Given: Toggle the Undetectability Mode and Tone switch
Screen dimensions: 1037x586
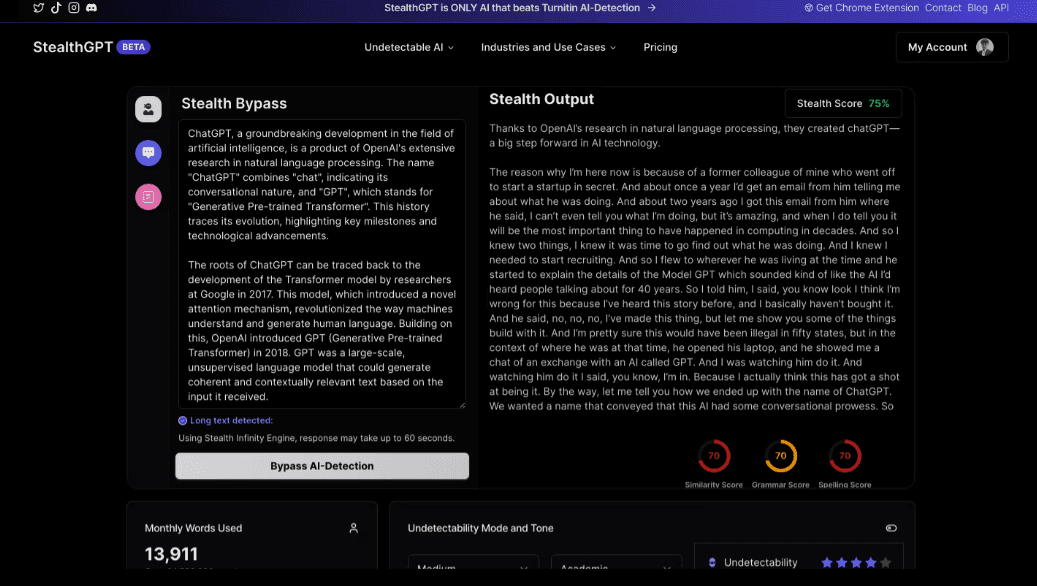Looking at the screenshot, I should coord(891,528).
